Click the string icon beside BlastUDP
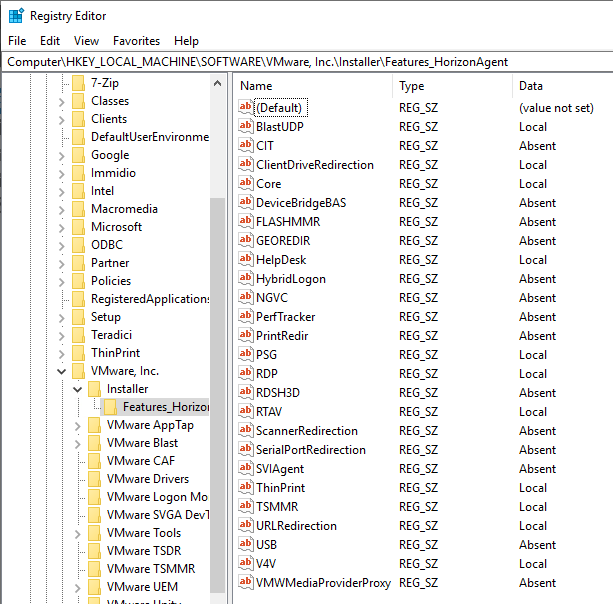This screenshot has width=613, height=604. (246, 126)
